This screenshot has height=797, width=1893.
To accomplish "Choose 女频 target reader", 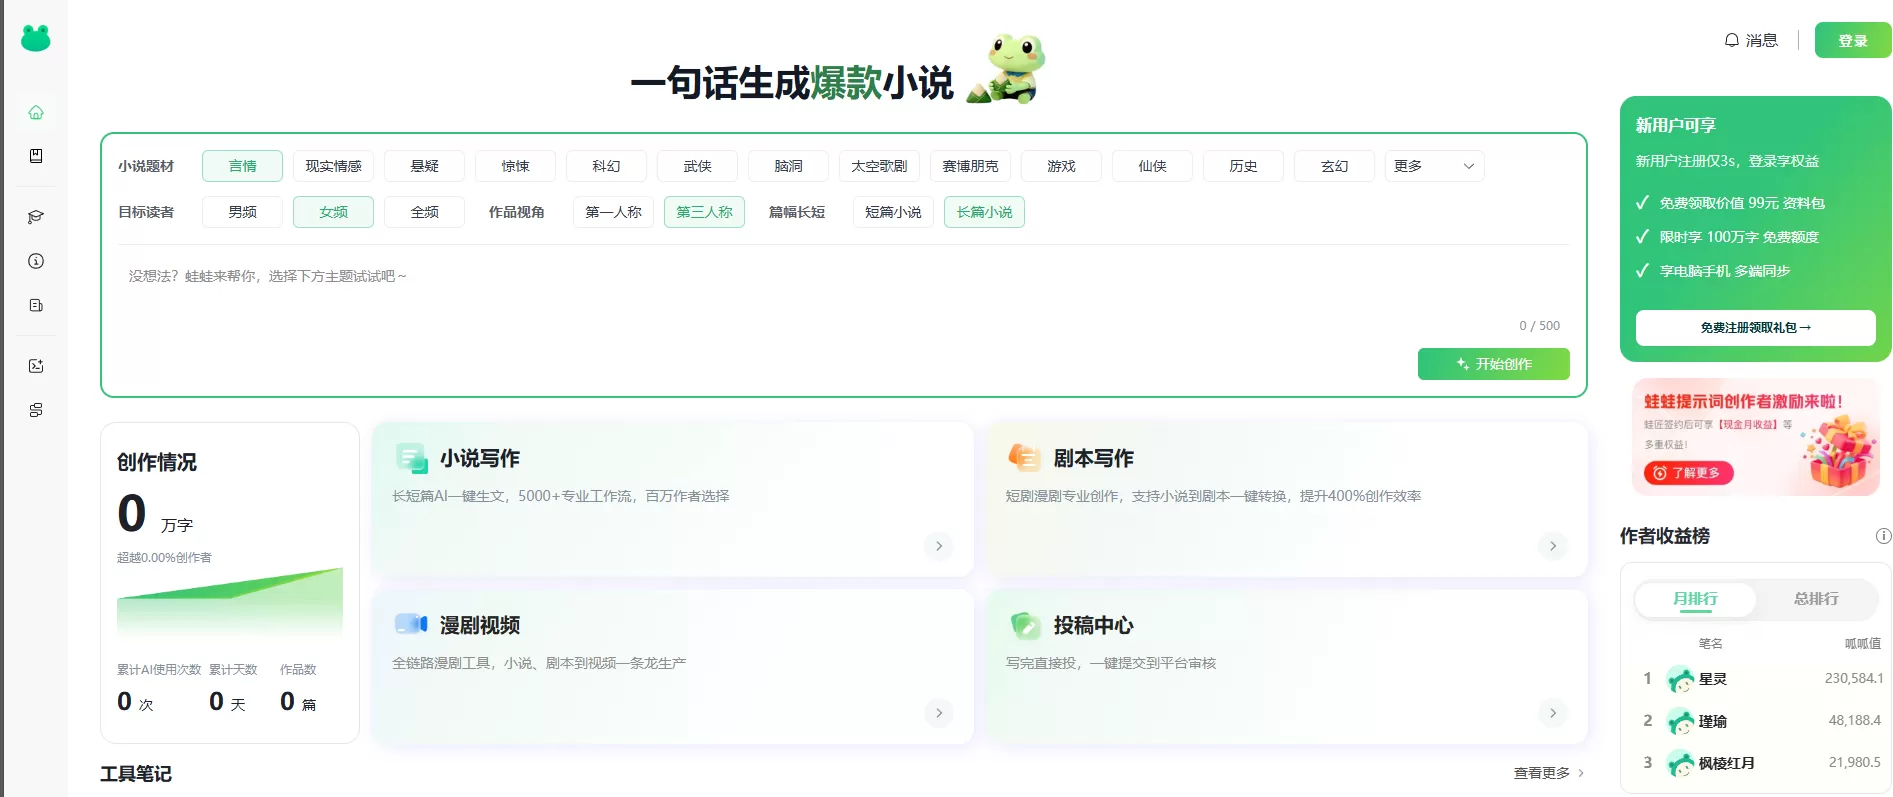I will pyautogui.click(x=333, y=212).
